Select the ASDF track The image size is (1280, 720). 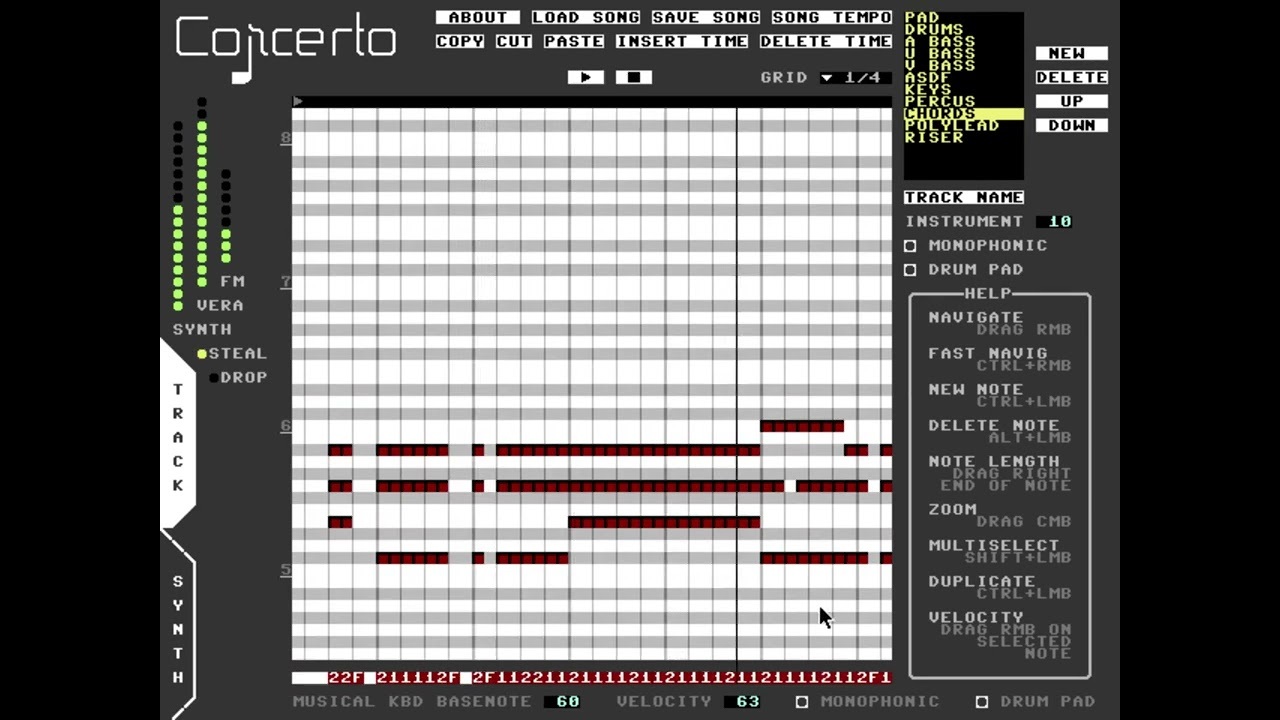(964, 78)
